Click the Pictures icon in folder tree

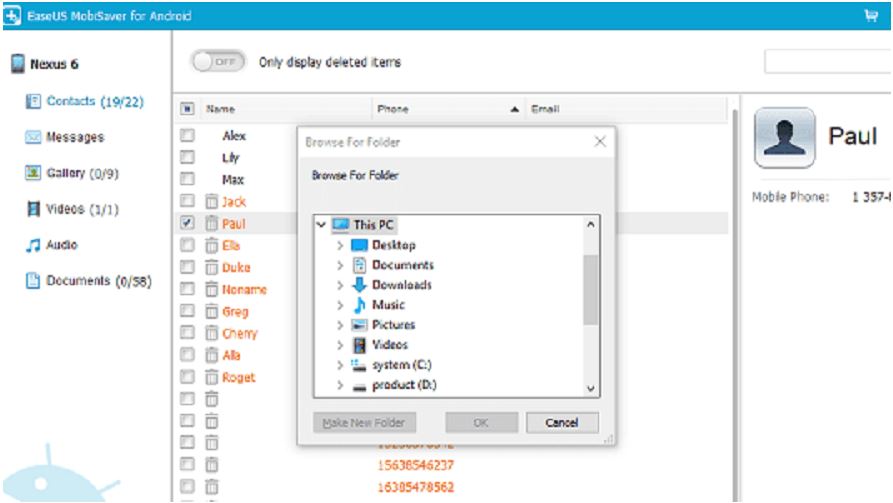359,325
